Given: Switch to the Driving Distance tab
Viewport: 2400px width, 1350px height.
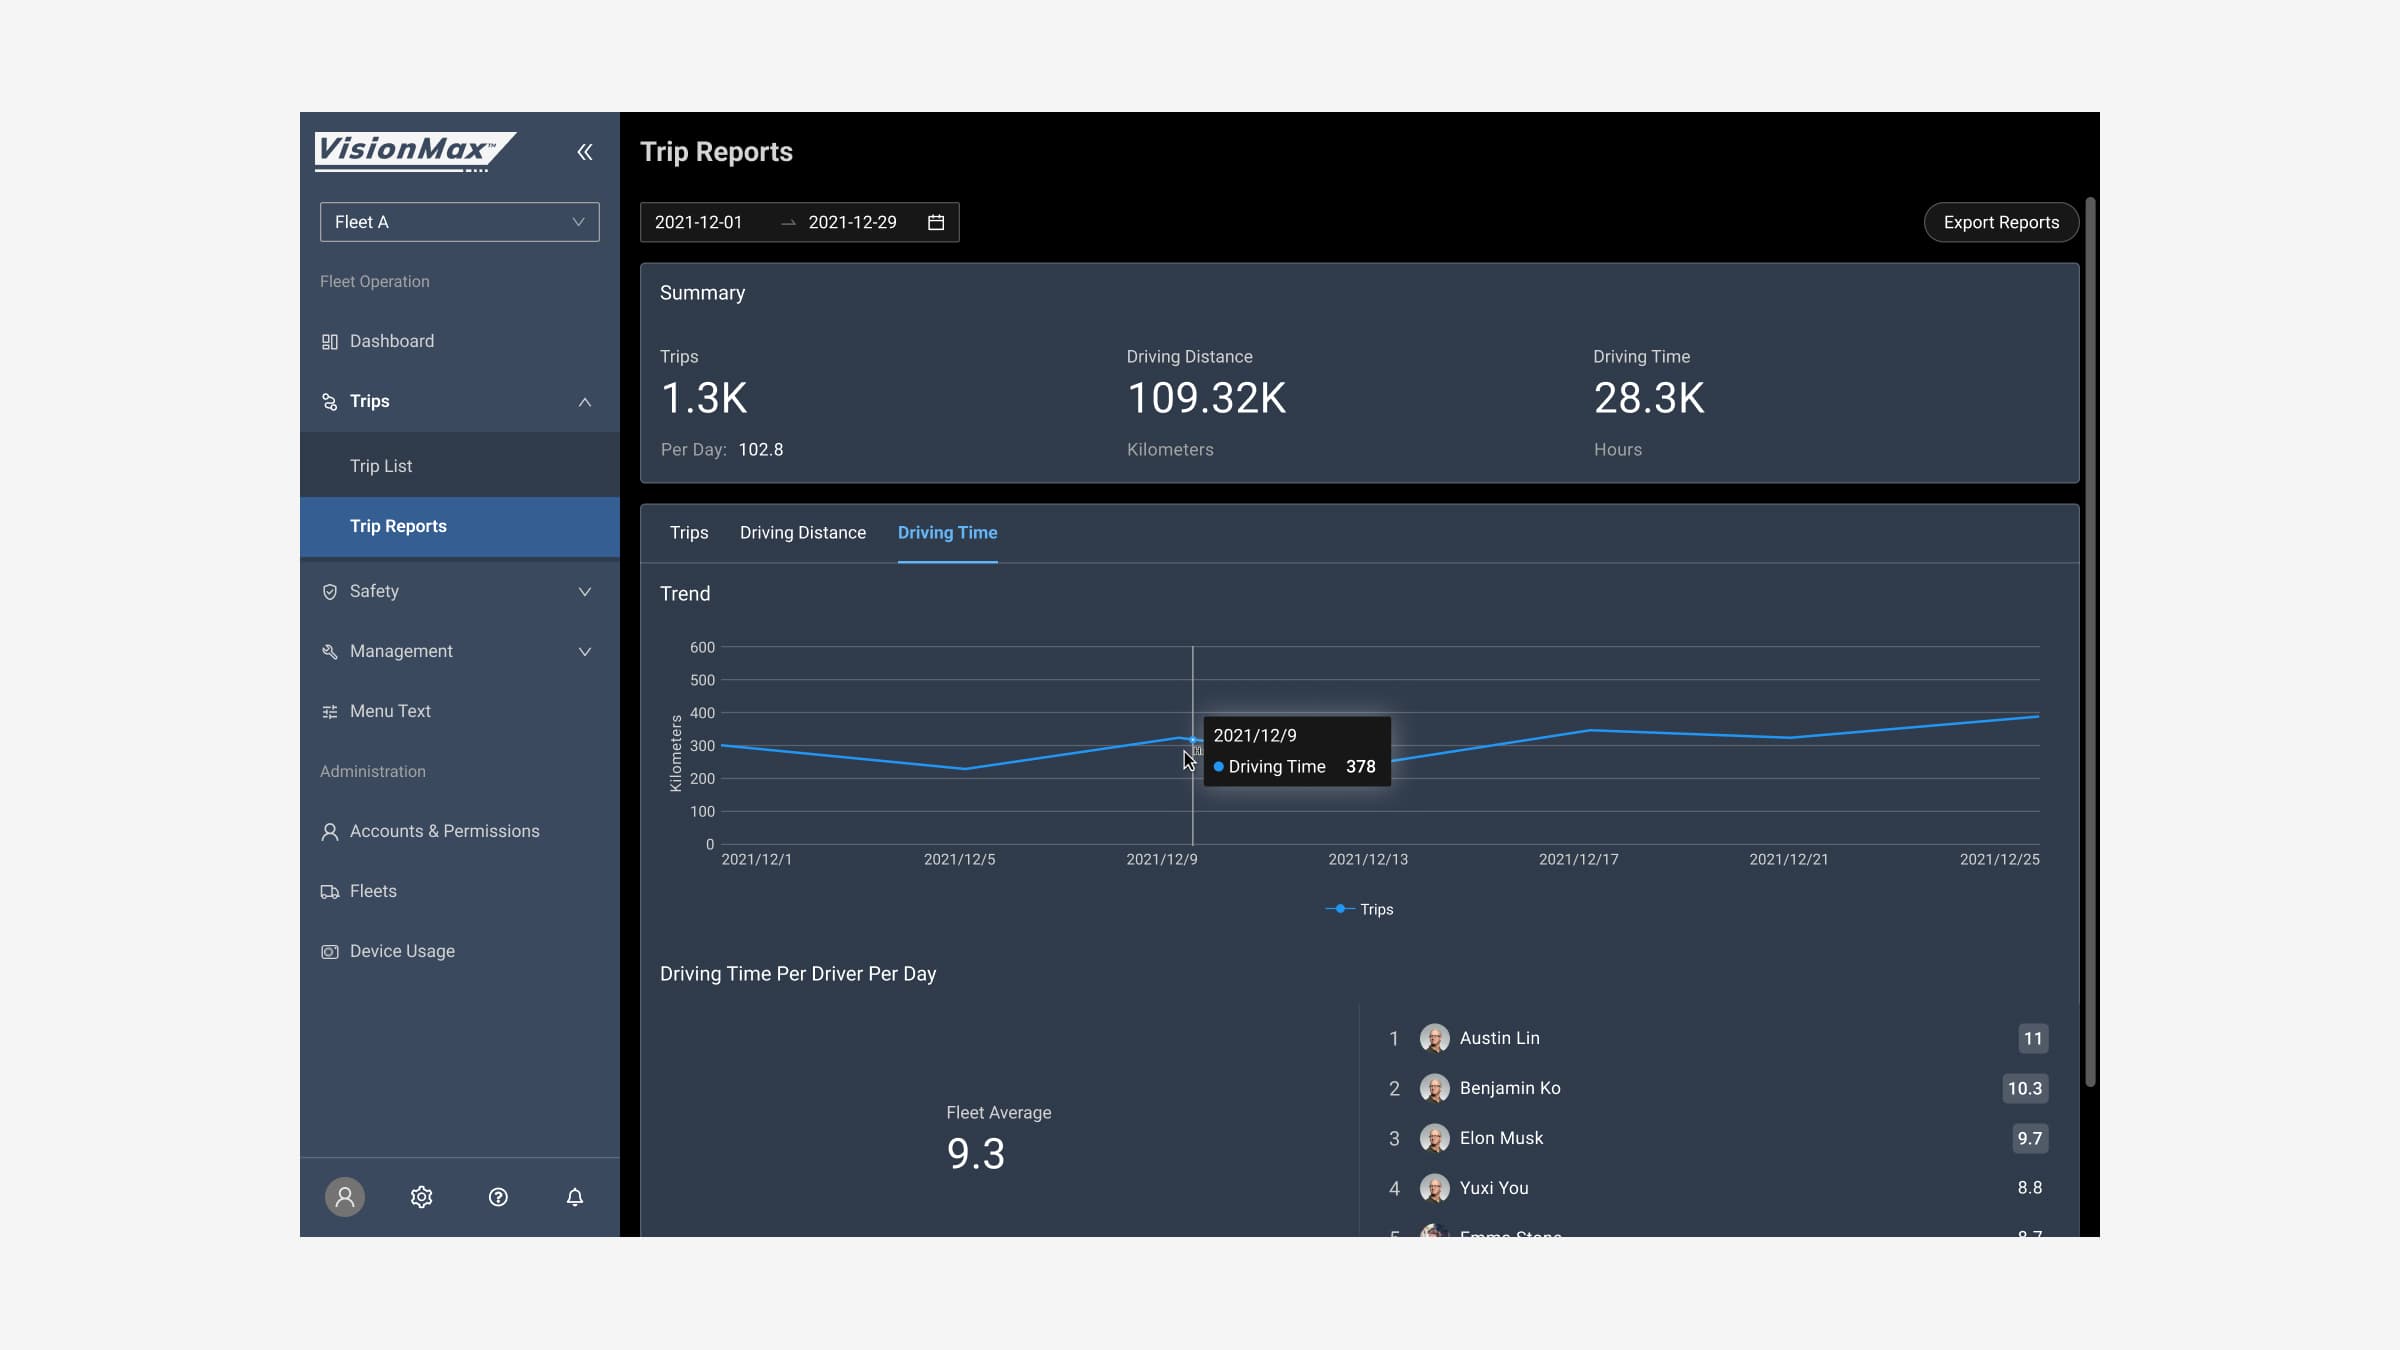Looking at the screenshot, I should (x=802, y=533).
